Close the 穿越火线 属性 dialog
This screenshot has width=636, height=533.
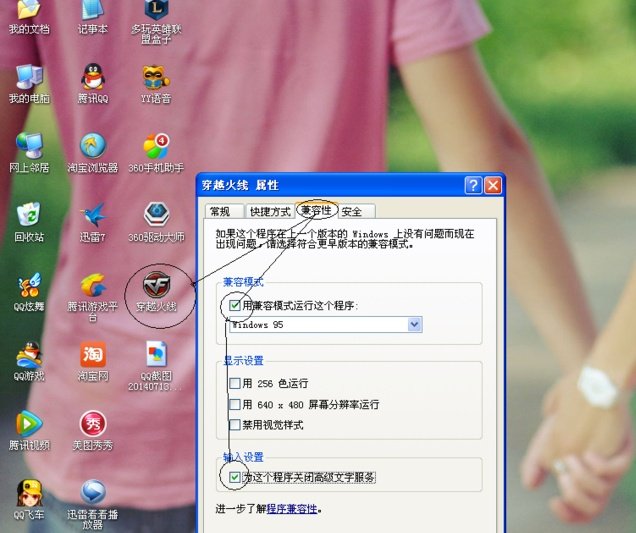[493, 185]
